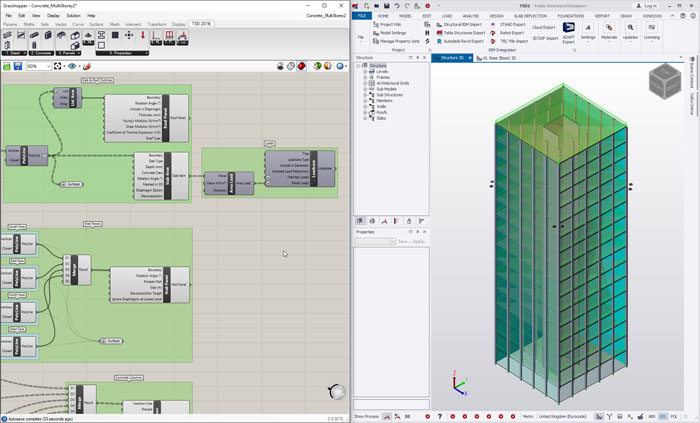The image size is (700, 423).
Task: Click the Grasshopper save file icon
Action: pos(17,66)
